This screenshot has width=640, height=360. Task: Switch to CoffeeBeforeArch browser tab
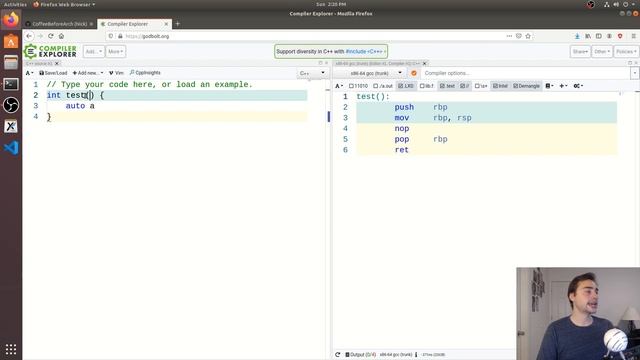point(59,24)
